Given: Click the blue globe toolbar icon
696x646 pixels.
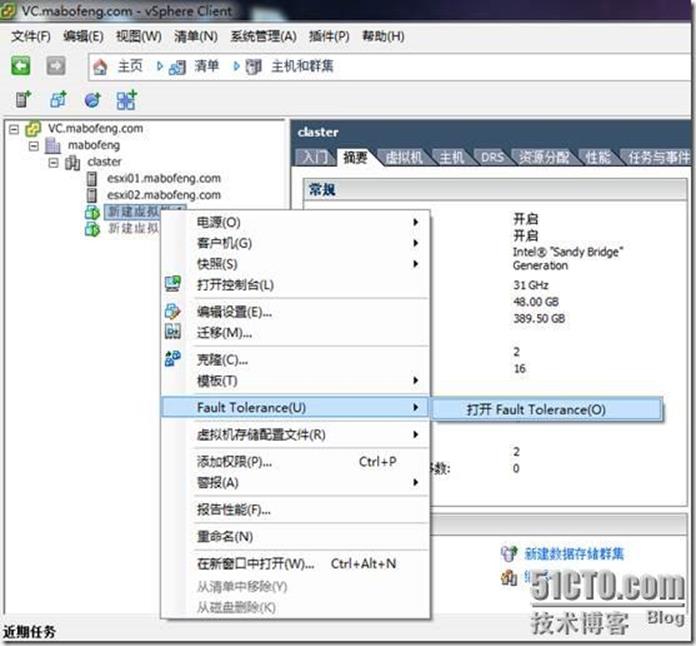Looking at the screenshot, I should click(92, 100).
